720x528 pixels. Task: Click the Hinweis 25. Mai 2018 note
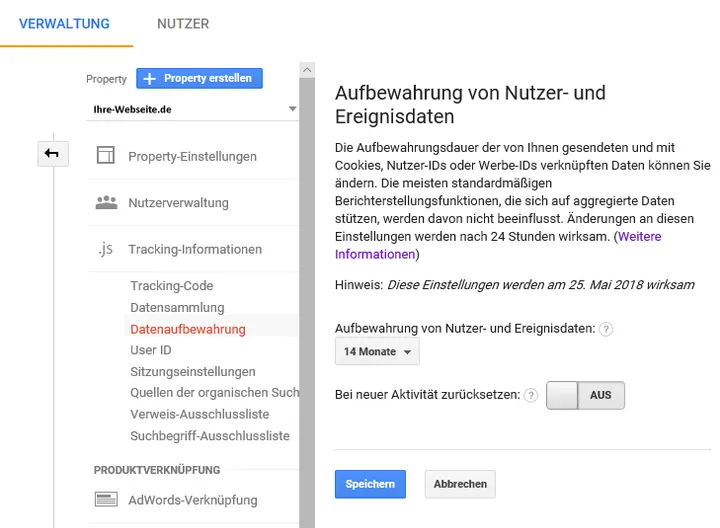[x=515, y=285]
